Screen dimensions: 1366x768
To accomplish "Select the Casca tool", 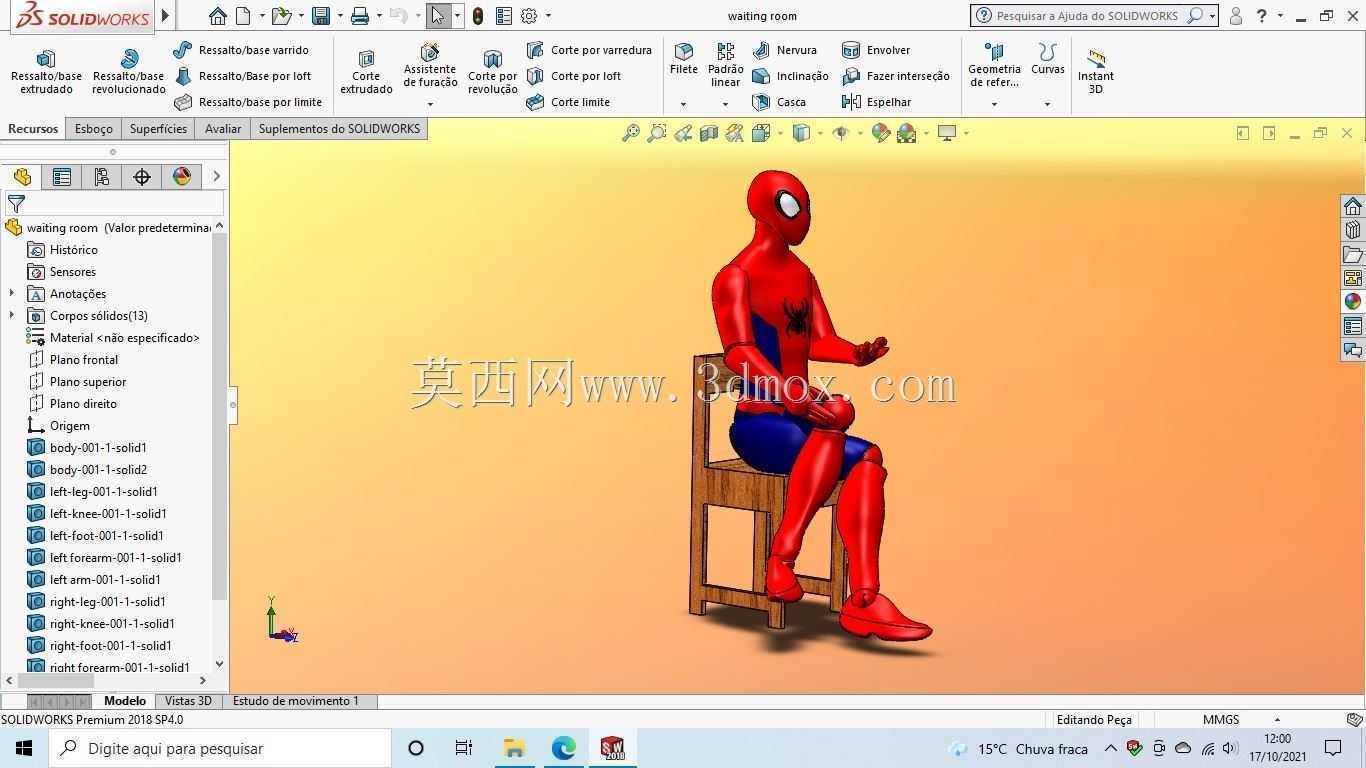I will [x=779, y=102].
